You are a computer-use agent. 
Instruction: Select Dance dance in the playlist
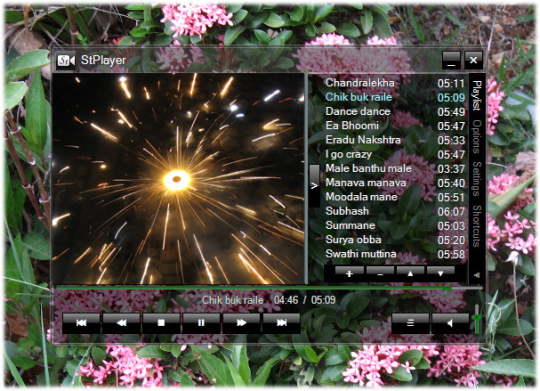tap(395, 111)
